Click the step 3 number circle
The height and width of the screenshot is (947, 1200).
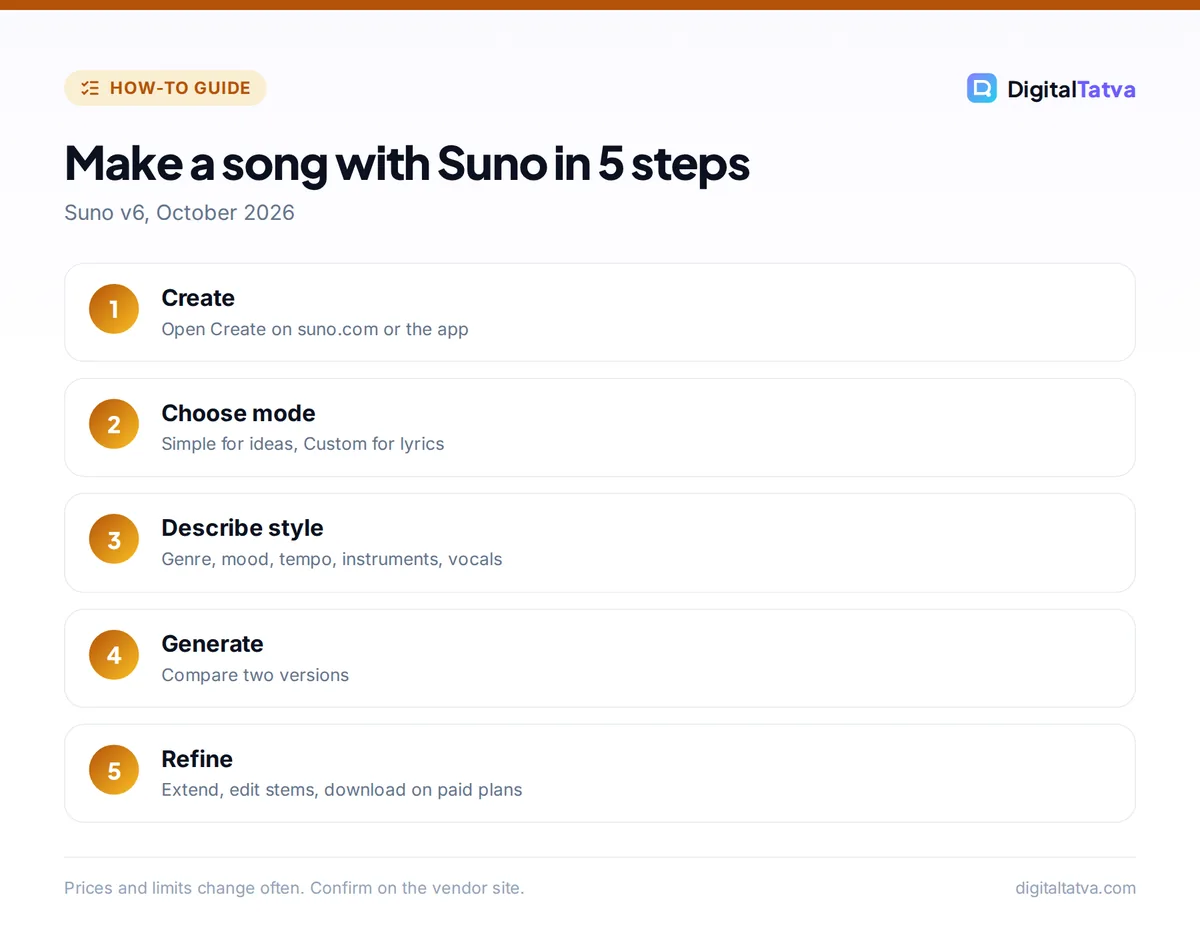pos(114,540)
